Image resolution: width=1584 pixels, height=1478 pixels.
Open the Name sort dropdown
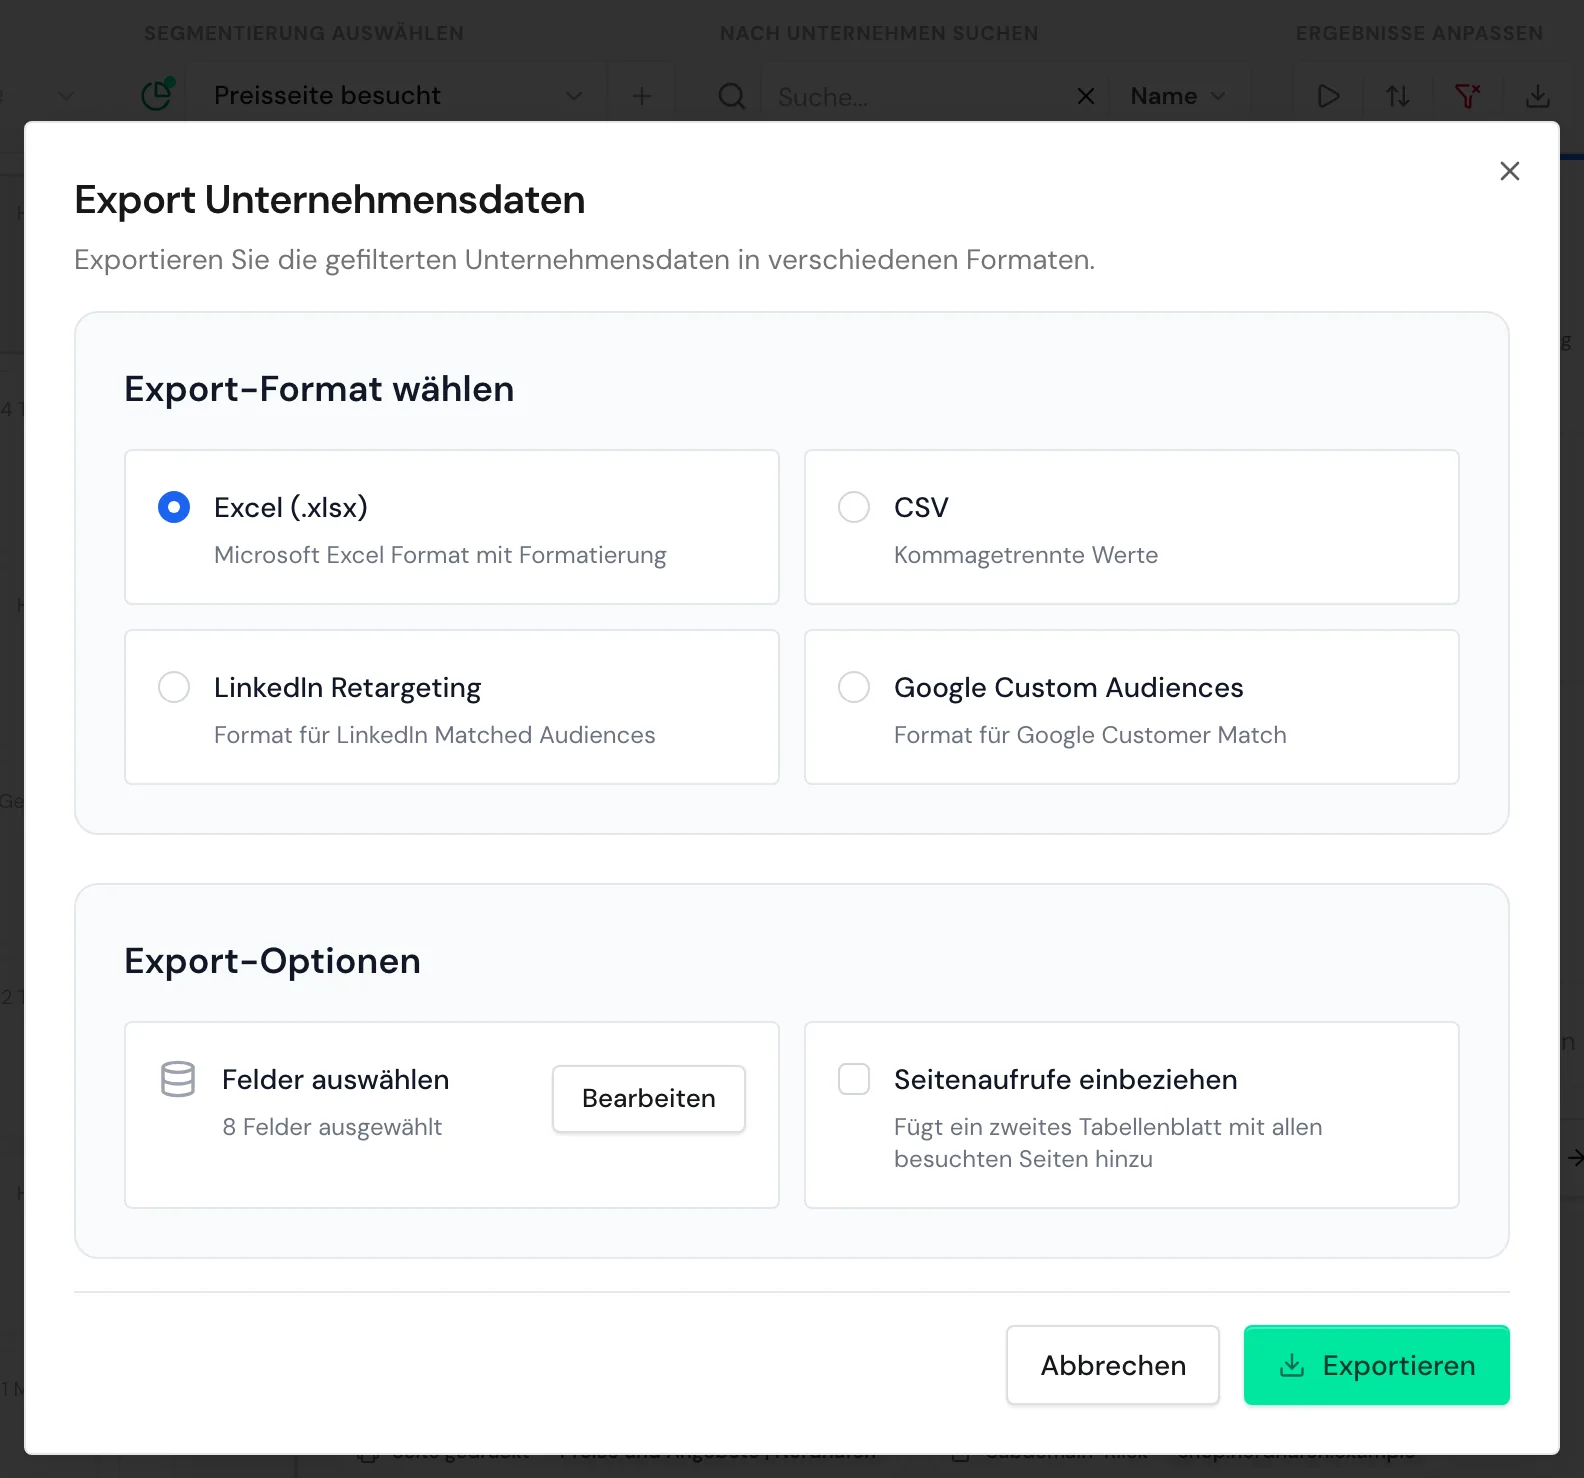[1178, 96]
